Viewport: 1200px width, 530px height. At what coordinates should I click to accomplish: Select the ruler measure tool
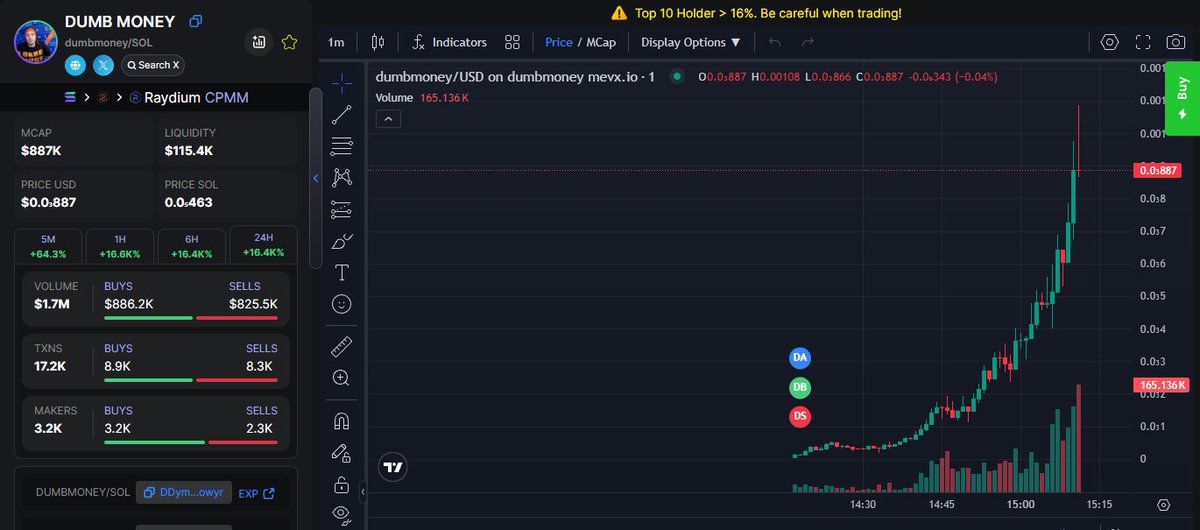pos(342,346)
